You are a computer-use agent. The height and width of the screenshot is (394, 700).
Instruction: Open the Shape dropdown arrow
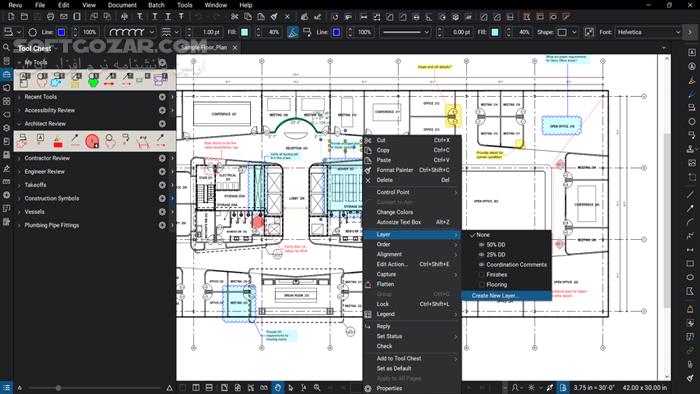[574, 32]
